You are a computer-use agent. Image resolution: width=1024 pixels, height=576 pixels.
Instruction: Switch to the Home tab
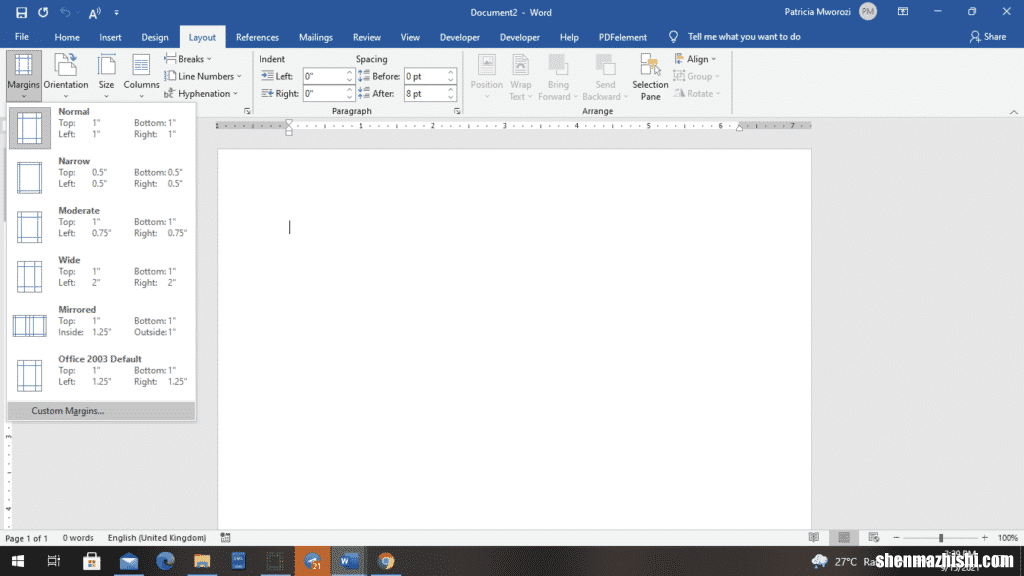tap(67, 37)
